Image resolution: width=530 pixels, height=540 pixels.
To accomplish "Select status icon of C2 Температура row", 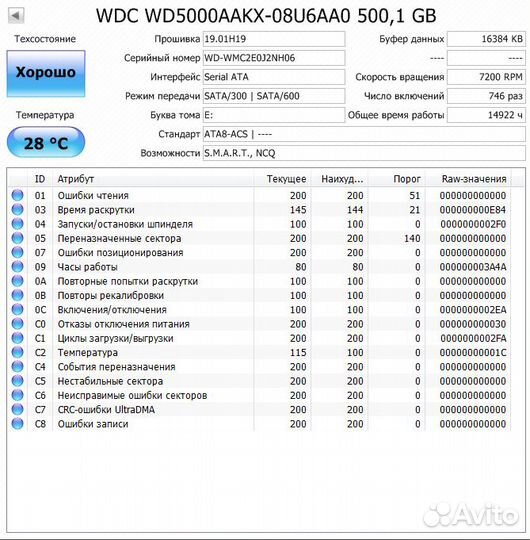I will click(x=18, y=352).
